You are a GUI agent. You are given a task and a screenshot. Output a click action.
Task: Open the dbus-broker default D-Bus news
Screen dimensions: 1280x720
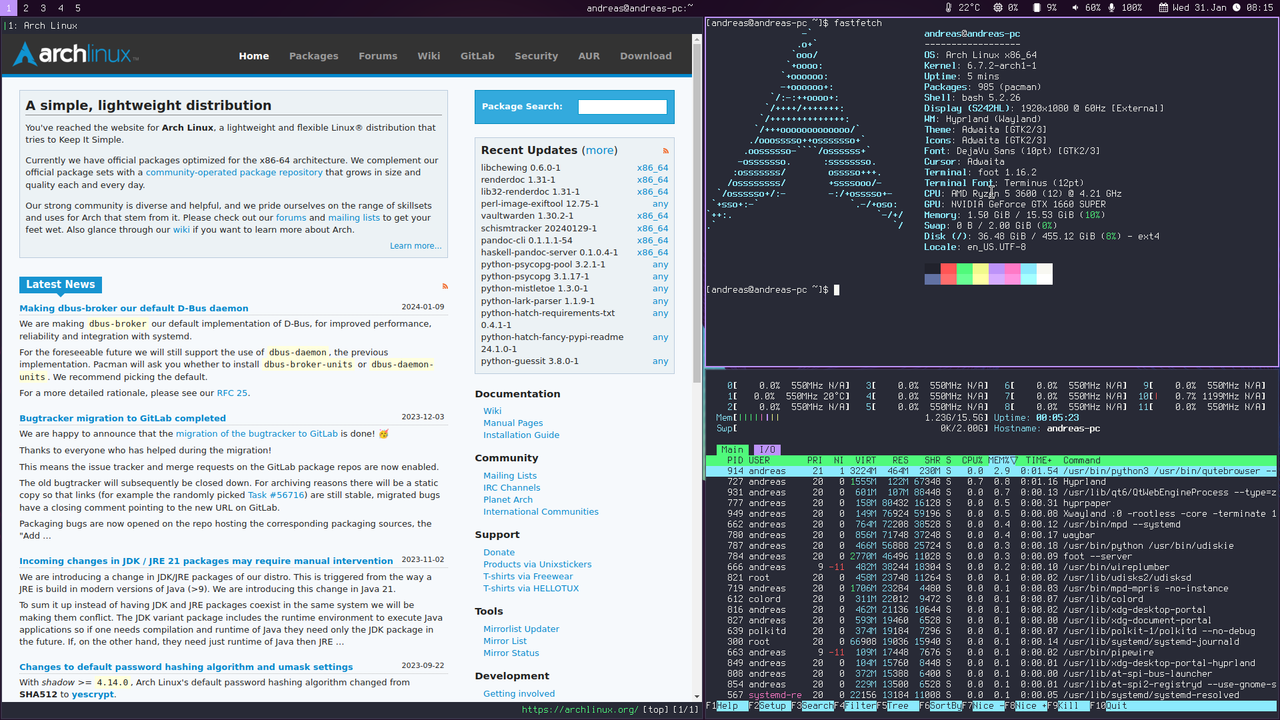pos(134,308)
